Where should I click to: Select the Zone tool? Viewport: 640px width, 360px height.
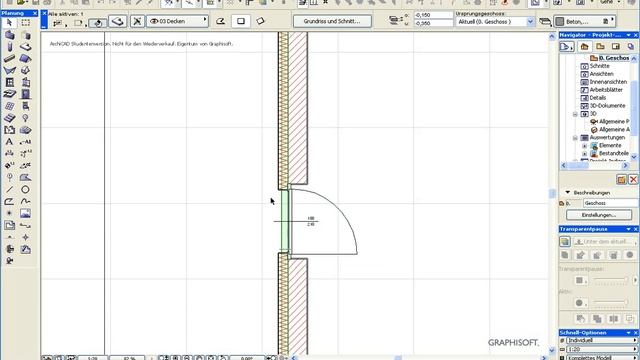coord(9,130)
